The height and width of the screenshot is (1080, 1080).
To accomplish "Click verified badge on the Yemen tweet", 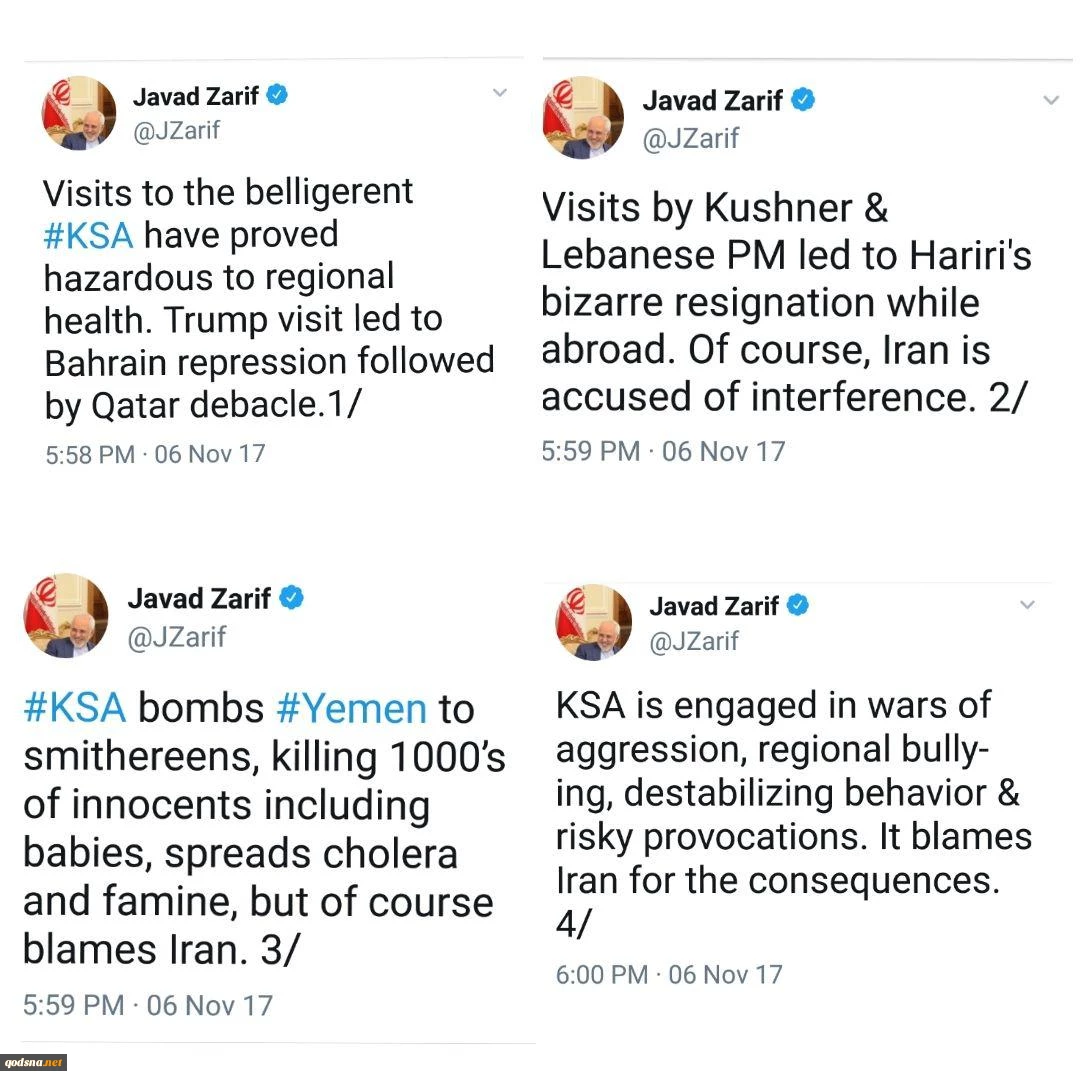I will (291, 597).
